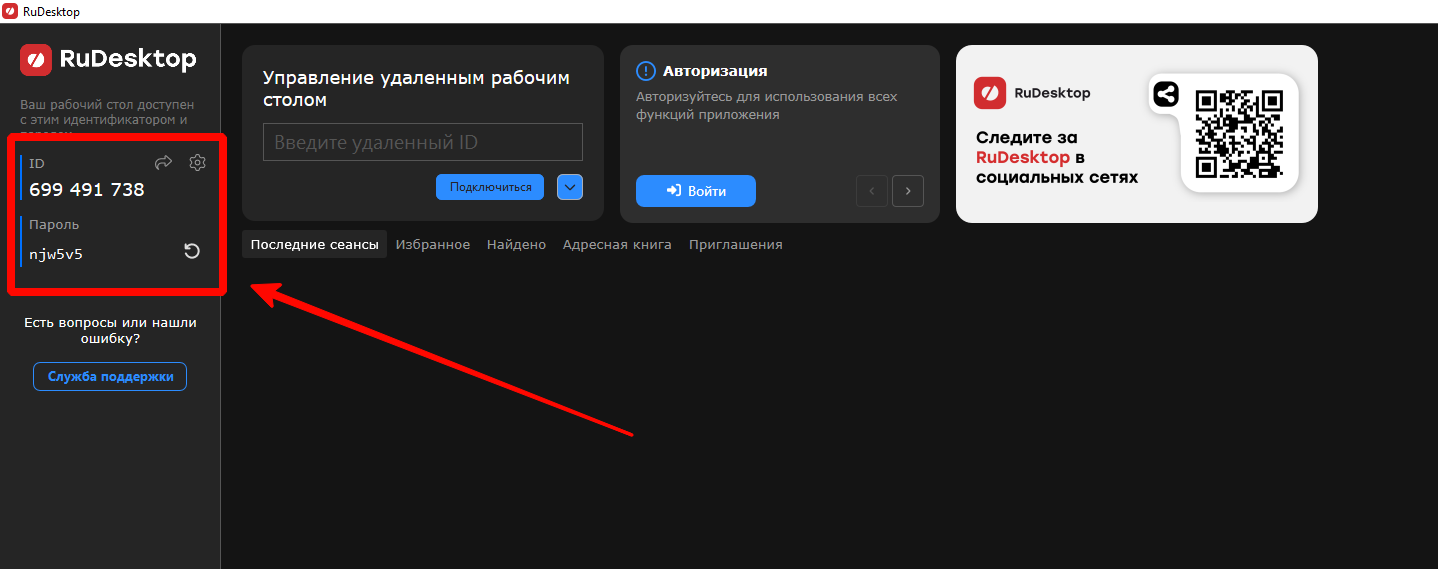Expand connect options dropdown arrow

click(x=570, y=187)
